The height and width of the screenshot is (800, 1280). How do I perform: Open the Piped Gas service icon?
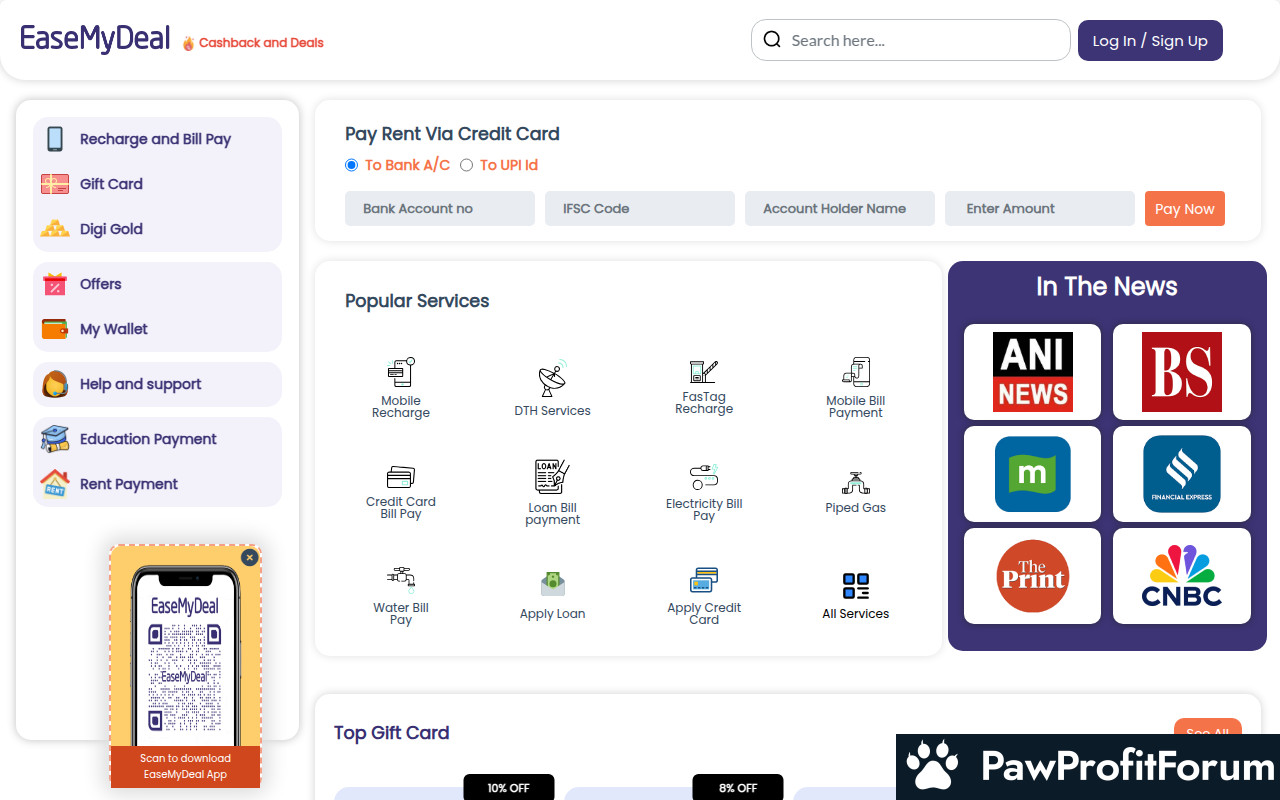855,484
